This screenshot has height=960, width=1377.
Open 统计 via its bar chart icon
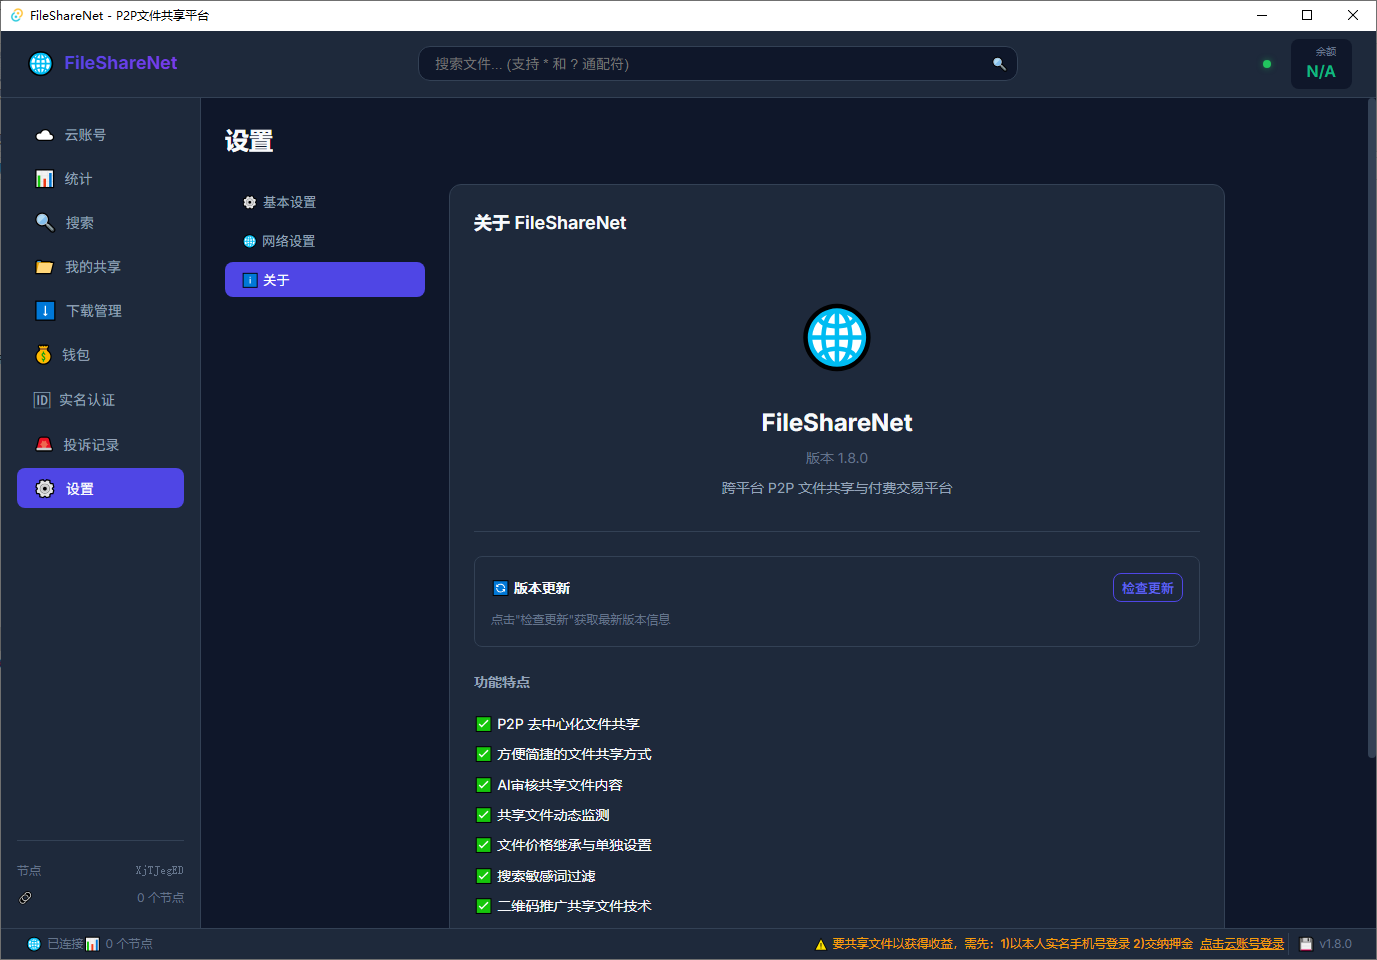[45, 179]
